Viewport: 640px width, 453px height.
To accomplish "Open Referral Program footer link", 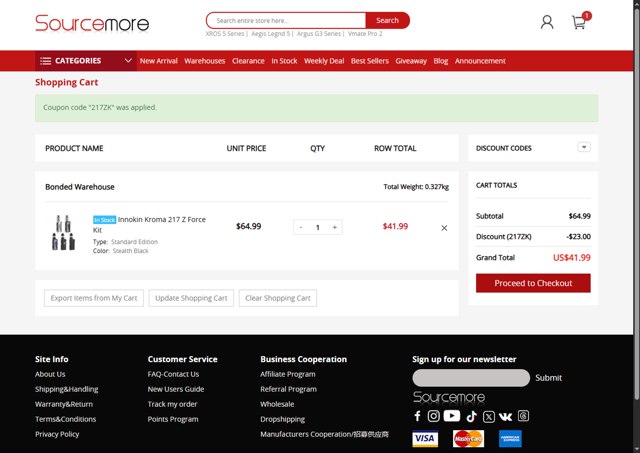I will (x=289, y=389).
